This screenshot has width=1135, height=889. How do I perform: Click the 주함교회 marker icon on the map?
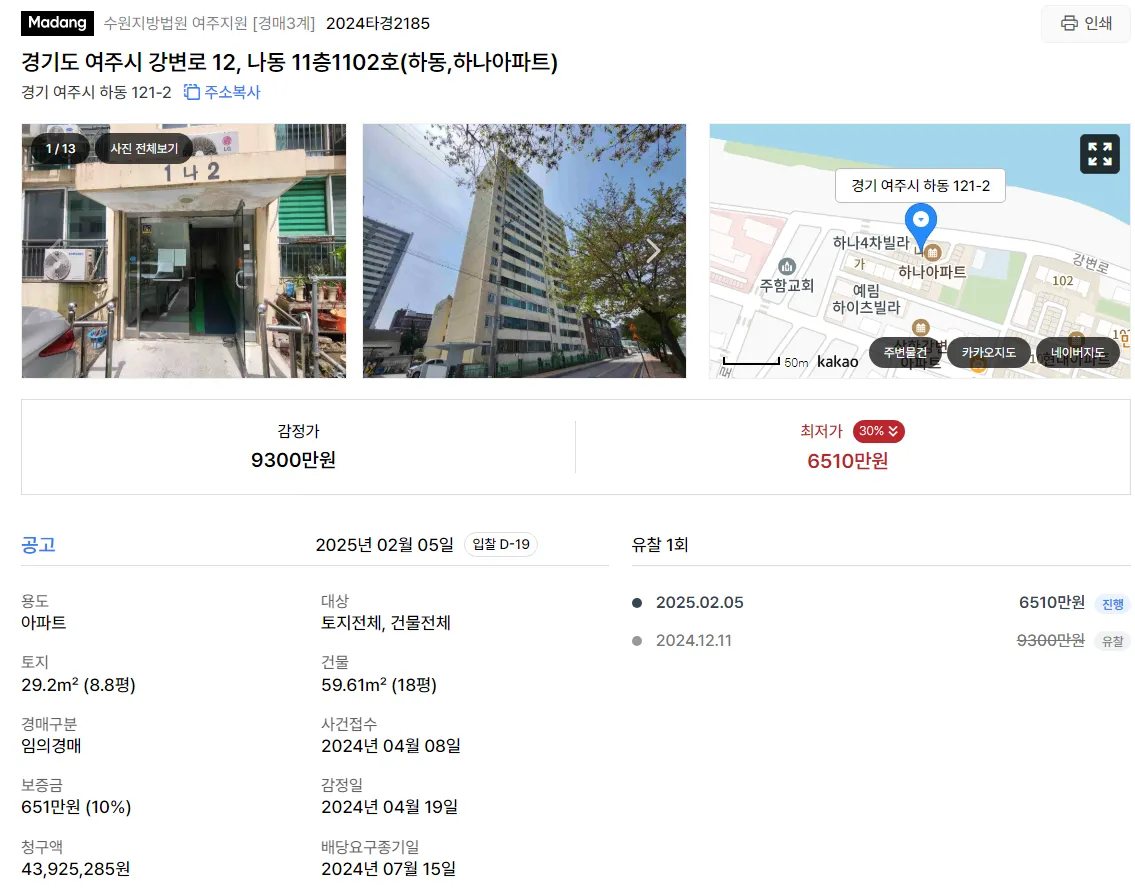[787, 266]
